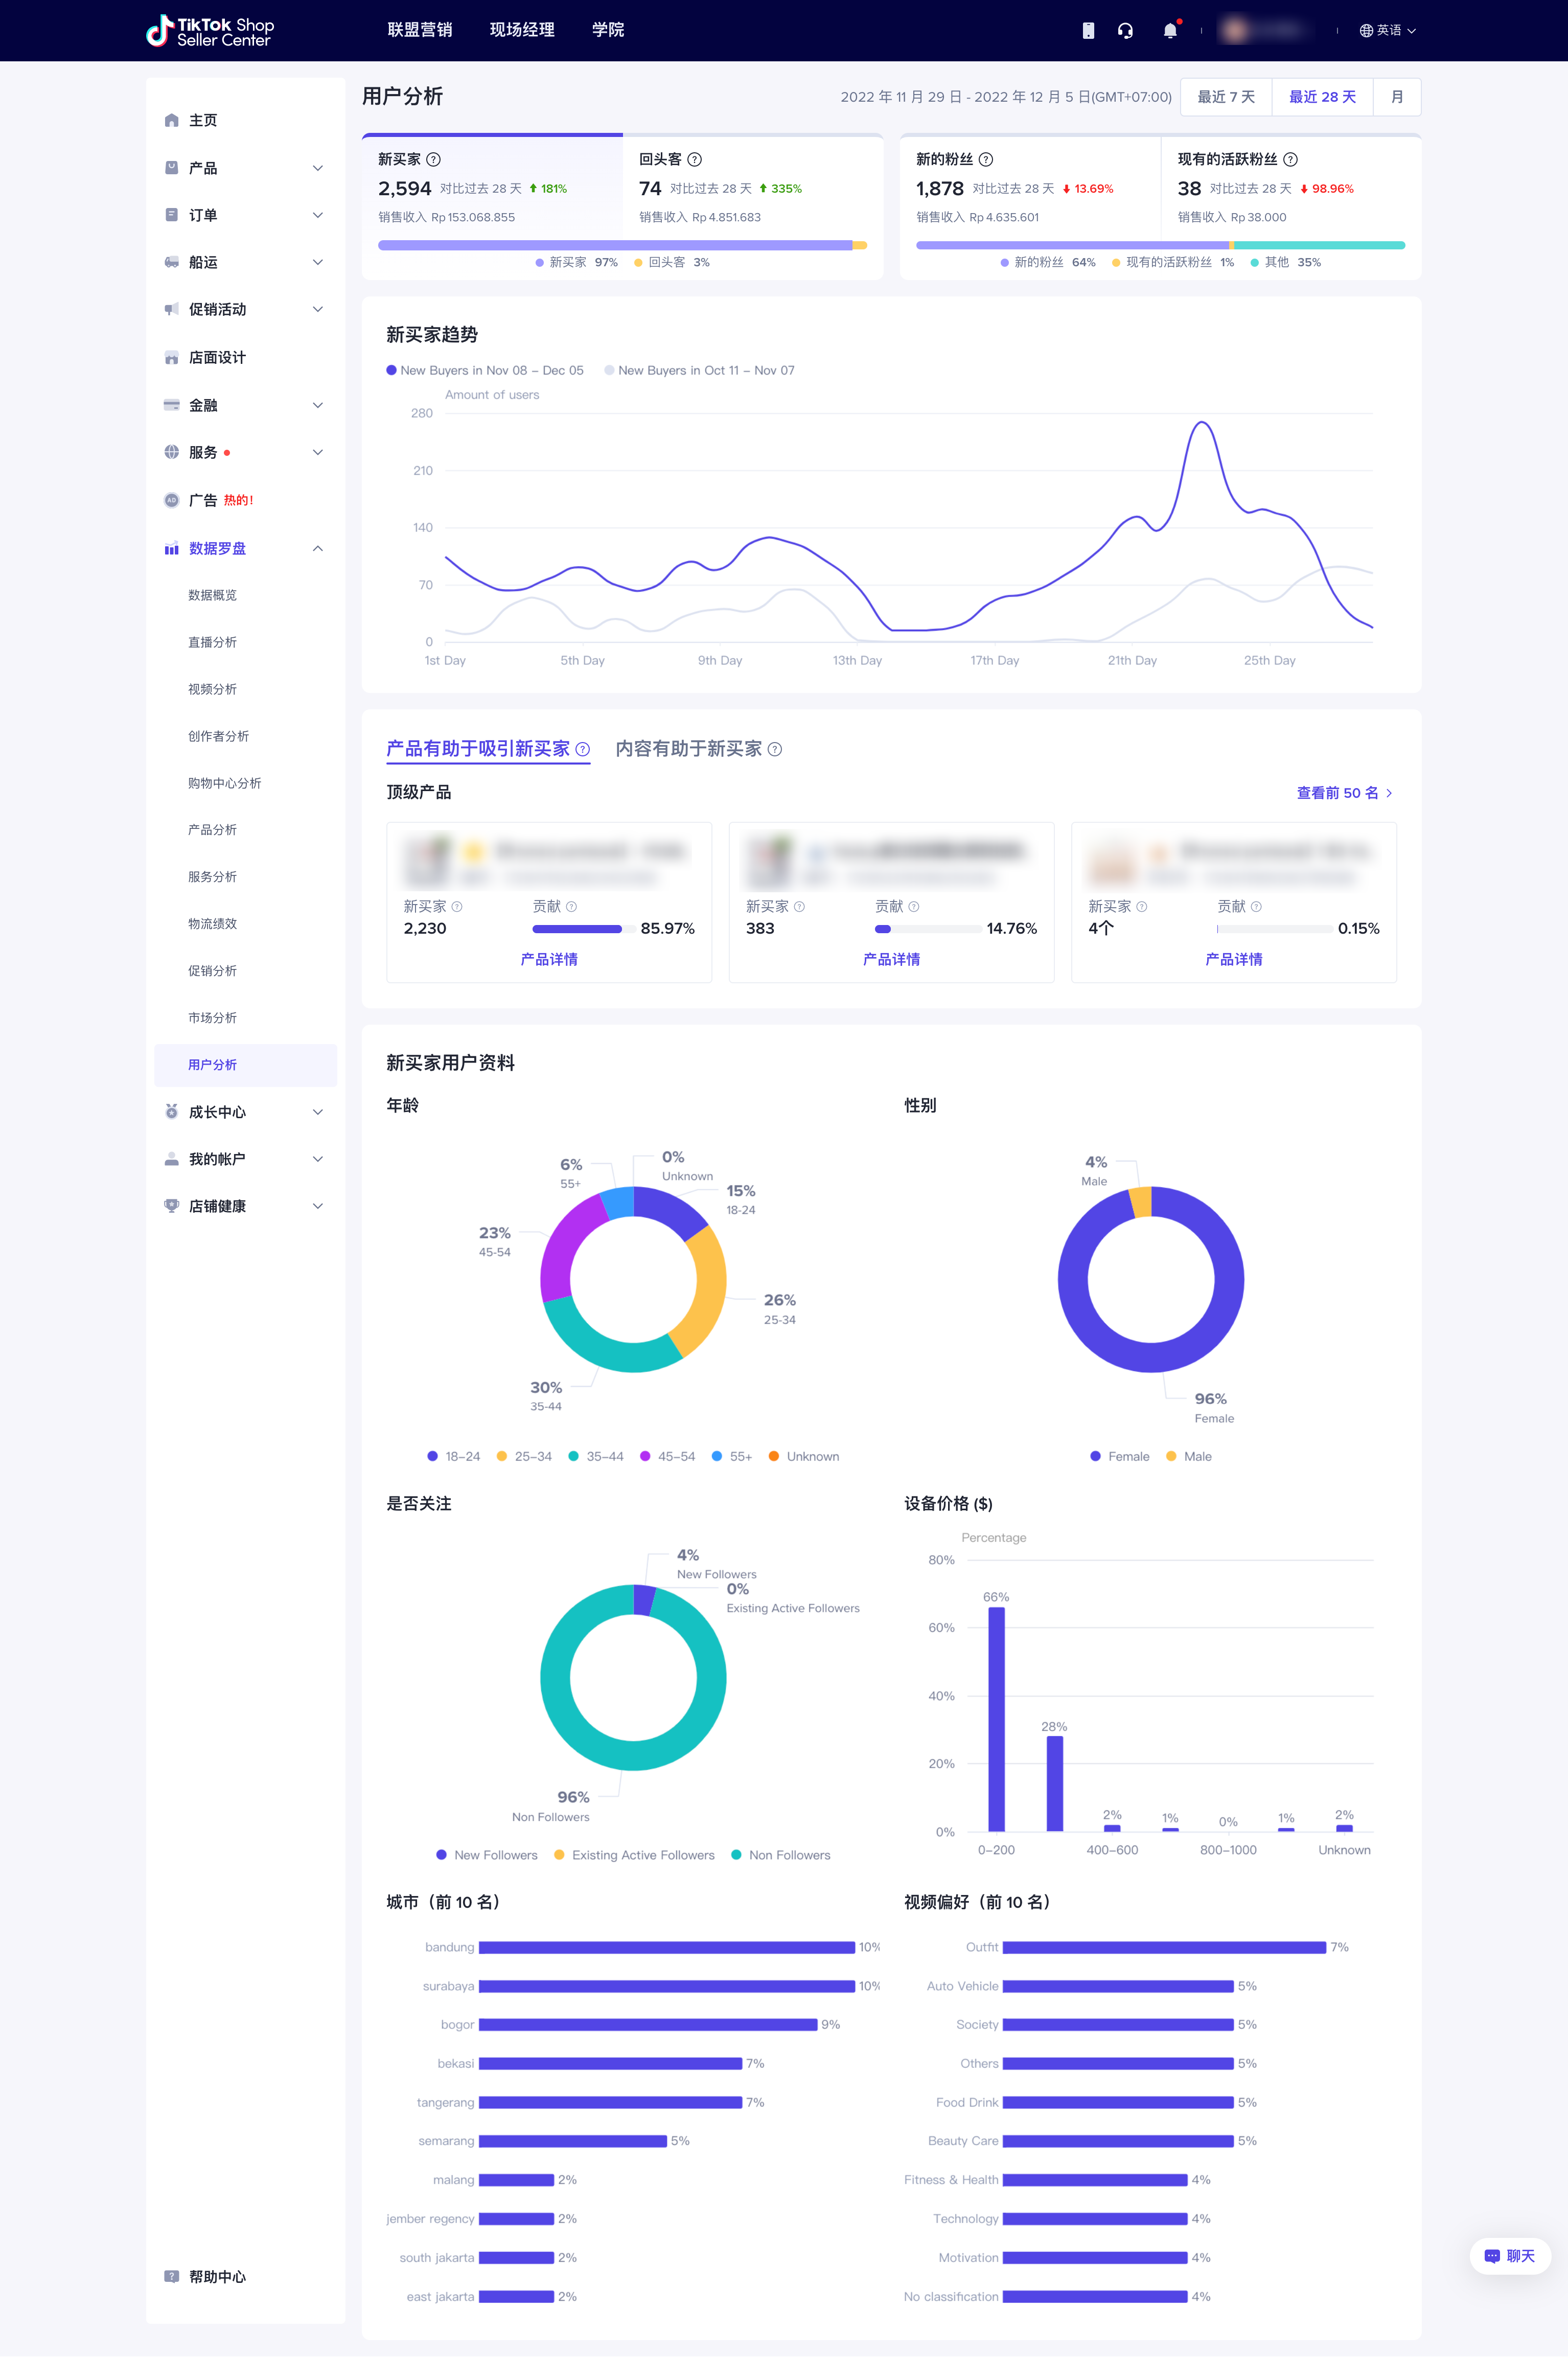Click 产品详情 for the 2,230 buyers product

coord(549,959)
